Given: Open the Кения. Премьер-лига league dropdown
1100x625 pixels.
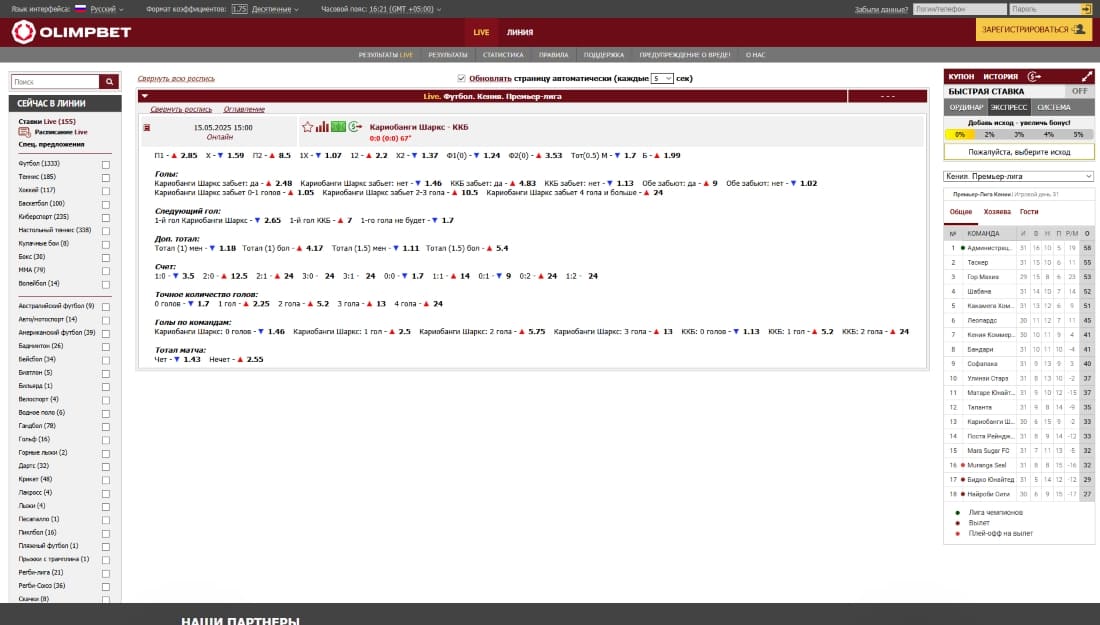Looking at the screenshot, I should coord(1018,176).
